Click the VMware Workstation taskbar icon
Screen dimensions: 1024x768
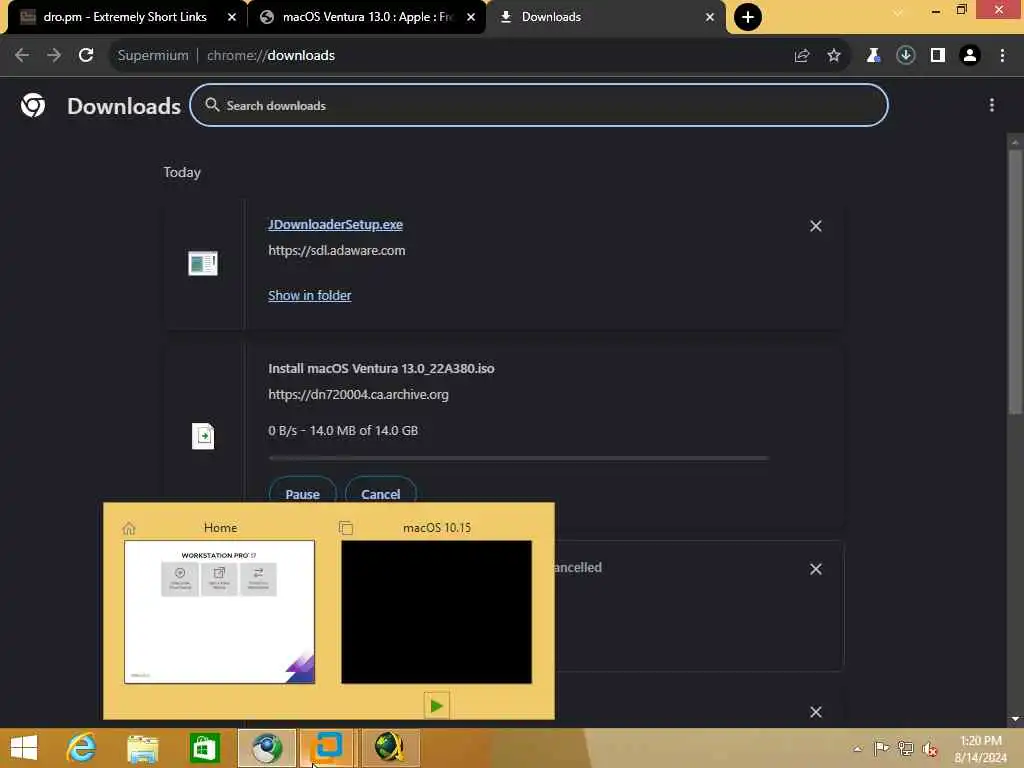(x=328, y=748)
